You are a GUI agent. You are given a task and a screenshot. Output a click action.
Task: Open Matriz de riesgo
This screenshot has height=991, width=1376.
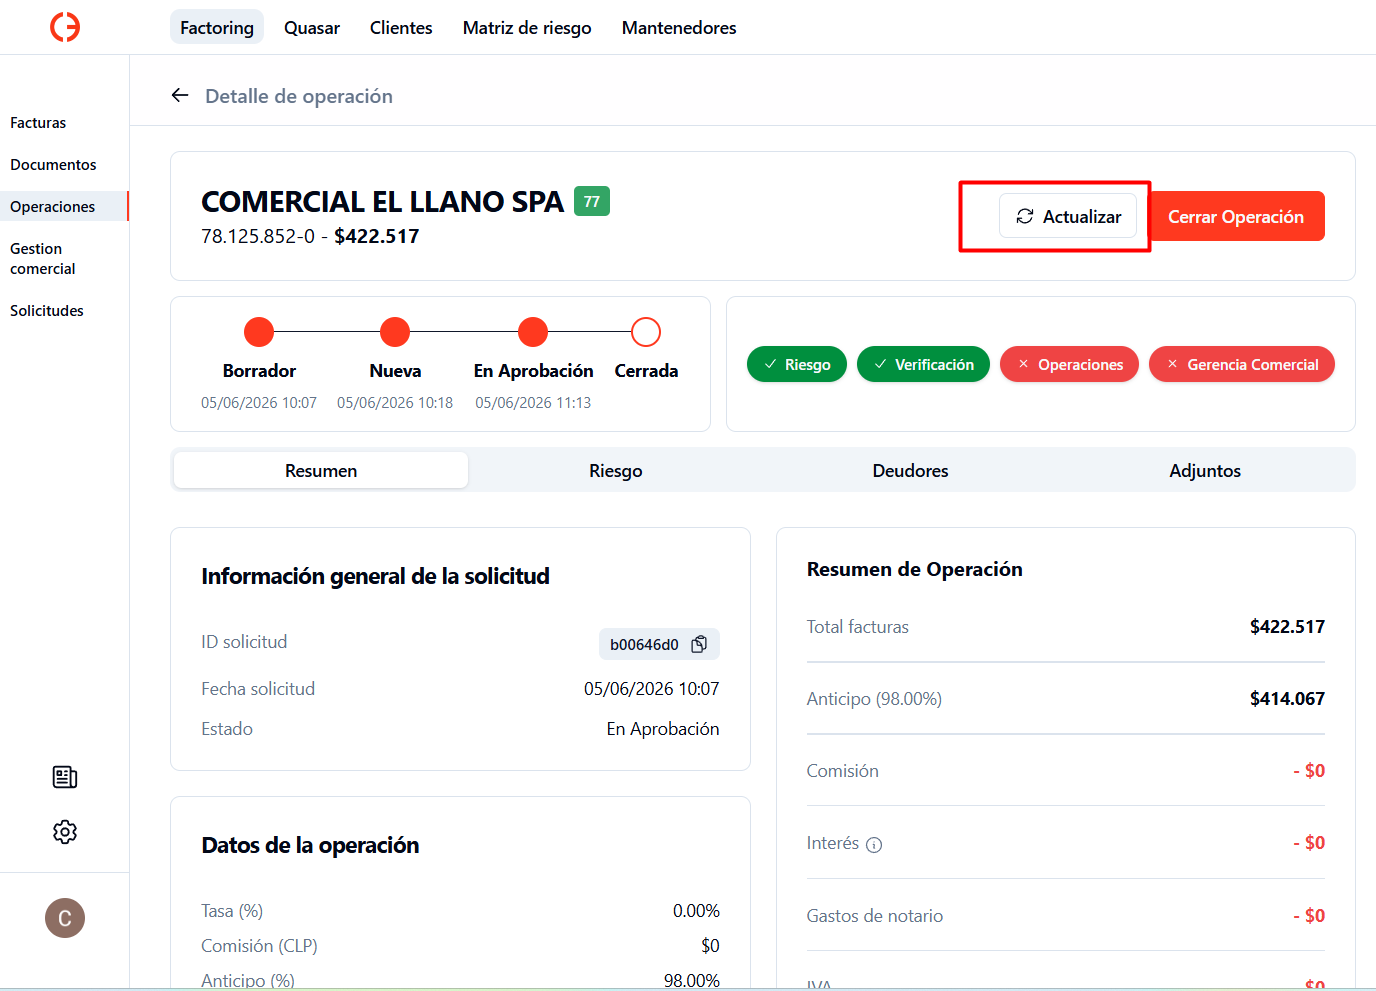(x=527, y=27)
